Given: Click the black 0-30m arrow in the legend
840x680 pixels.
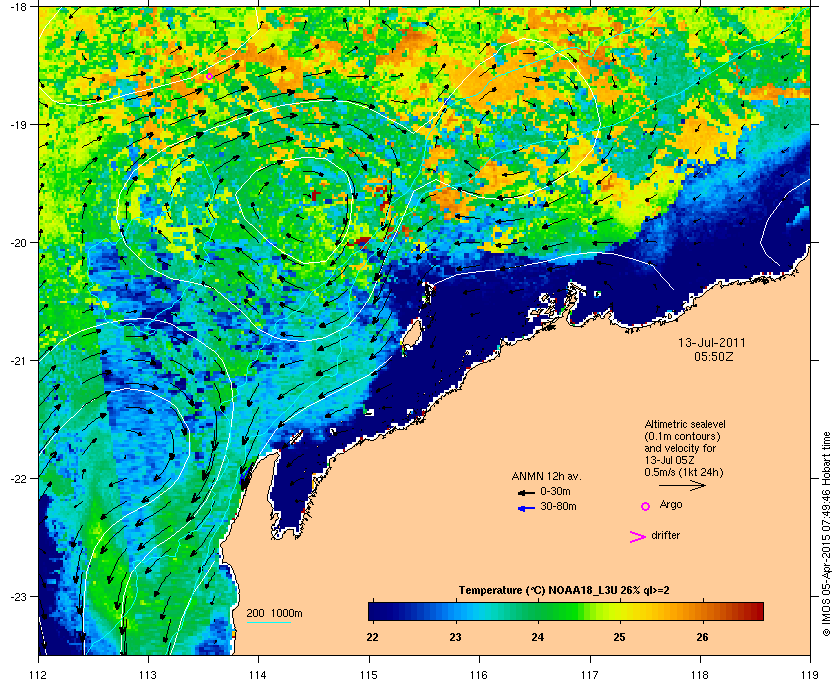Looking at the screenshot, I should pos(526,492).
